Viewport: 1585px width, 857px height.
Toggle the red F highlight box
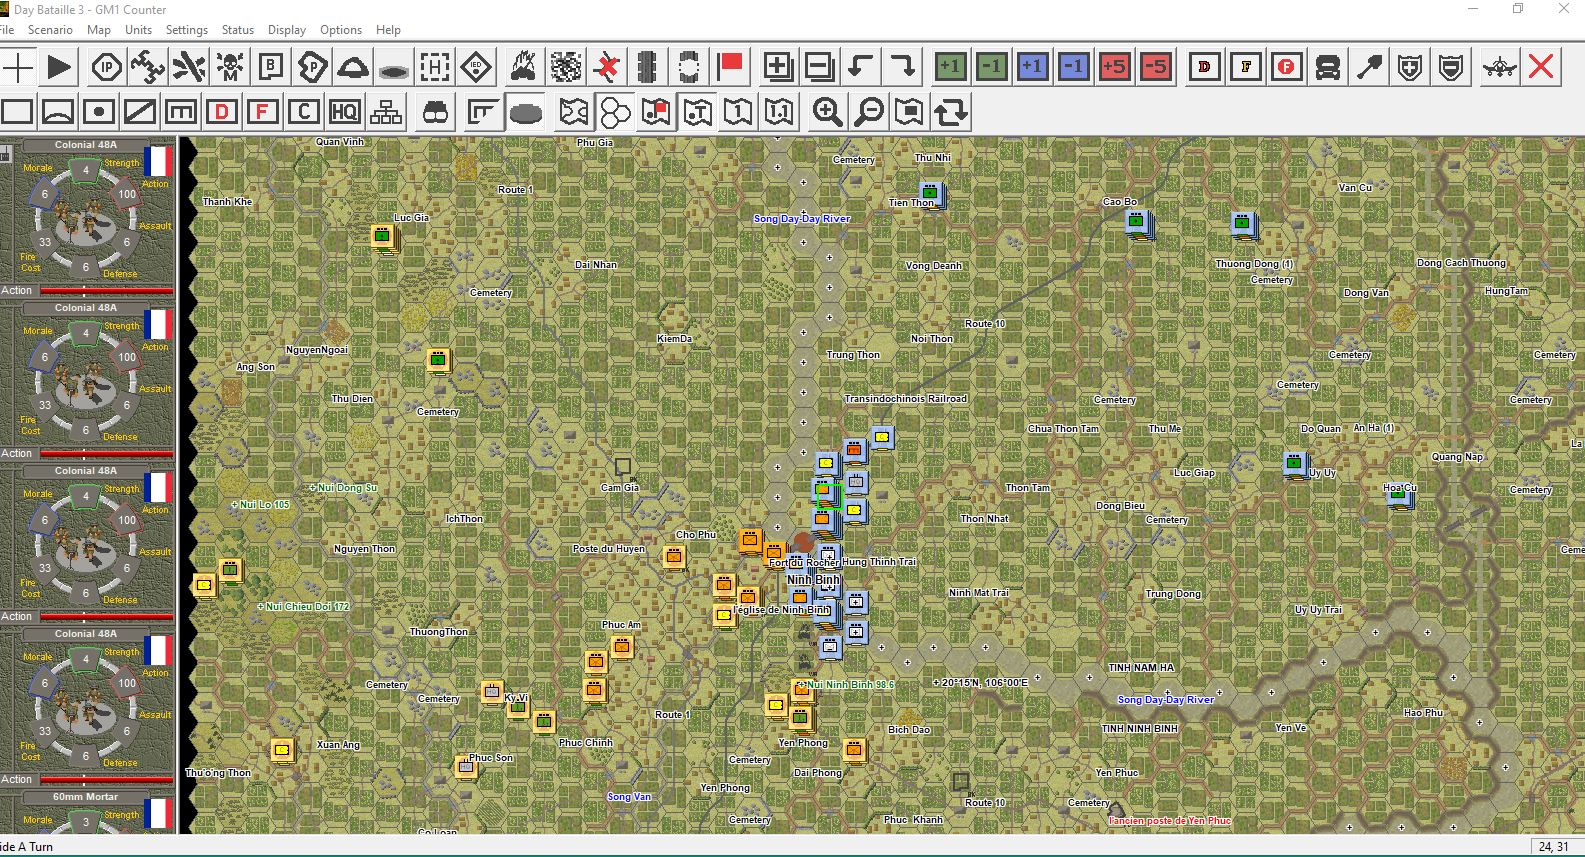[x=263, y=112]
